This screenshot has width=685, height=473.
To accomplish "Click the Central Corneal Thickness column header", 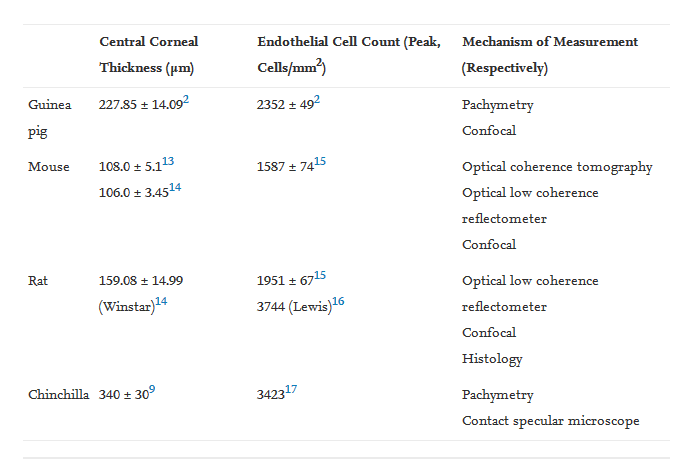I will (149, 55).
